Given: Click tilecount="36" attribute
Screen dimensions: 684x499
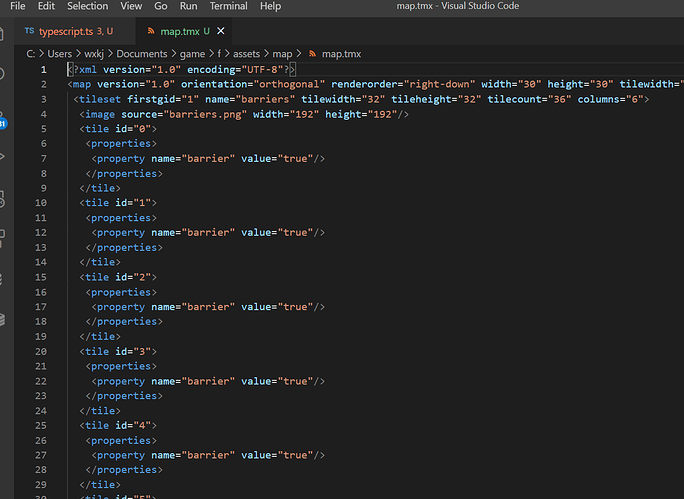Looking at the screenshot, I should (529, 99).
